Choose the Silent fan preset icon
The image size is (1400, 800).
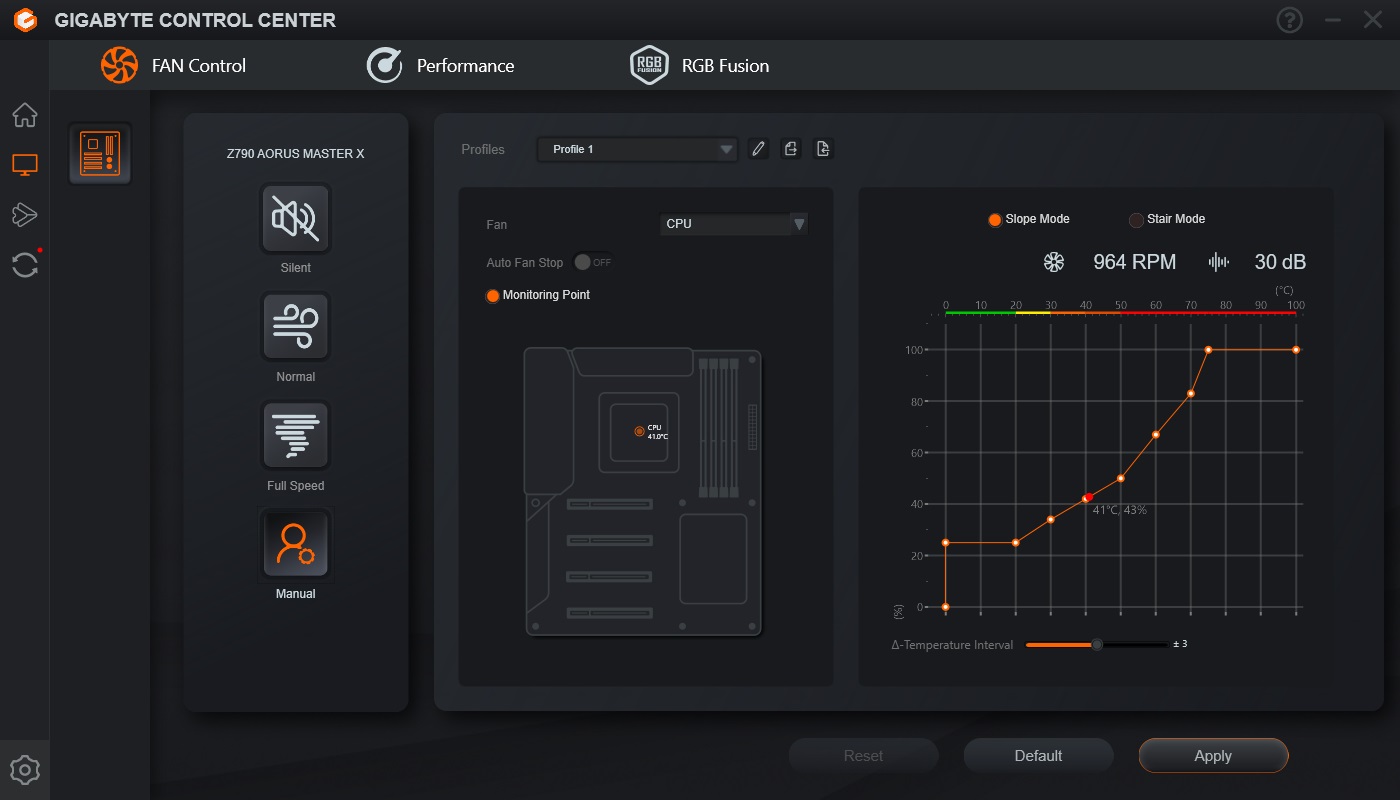pos(296,219)
